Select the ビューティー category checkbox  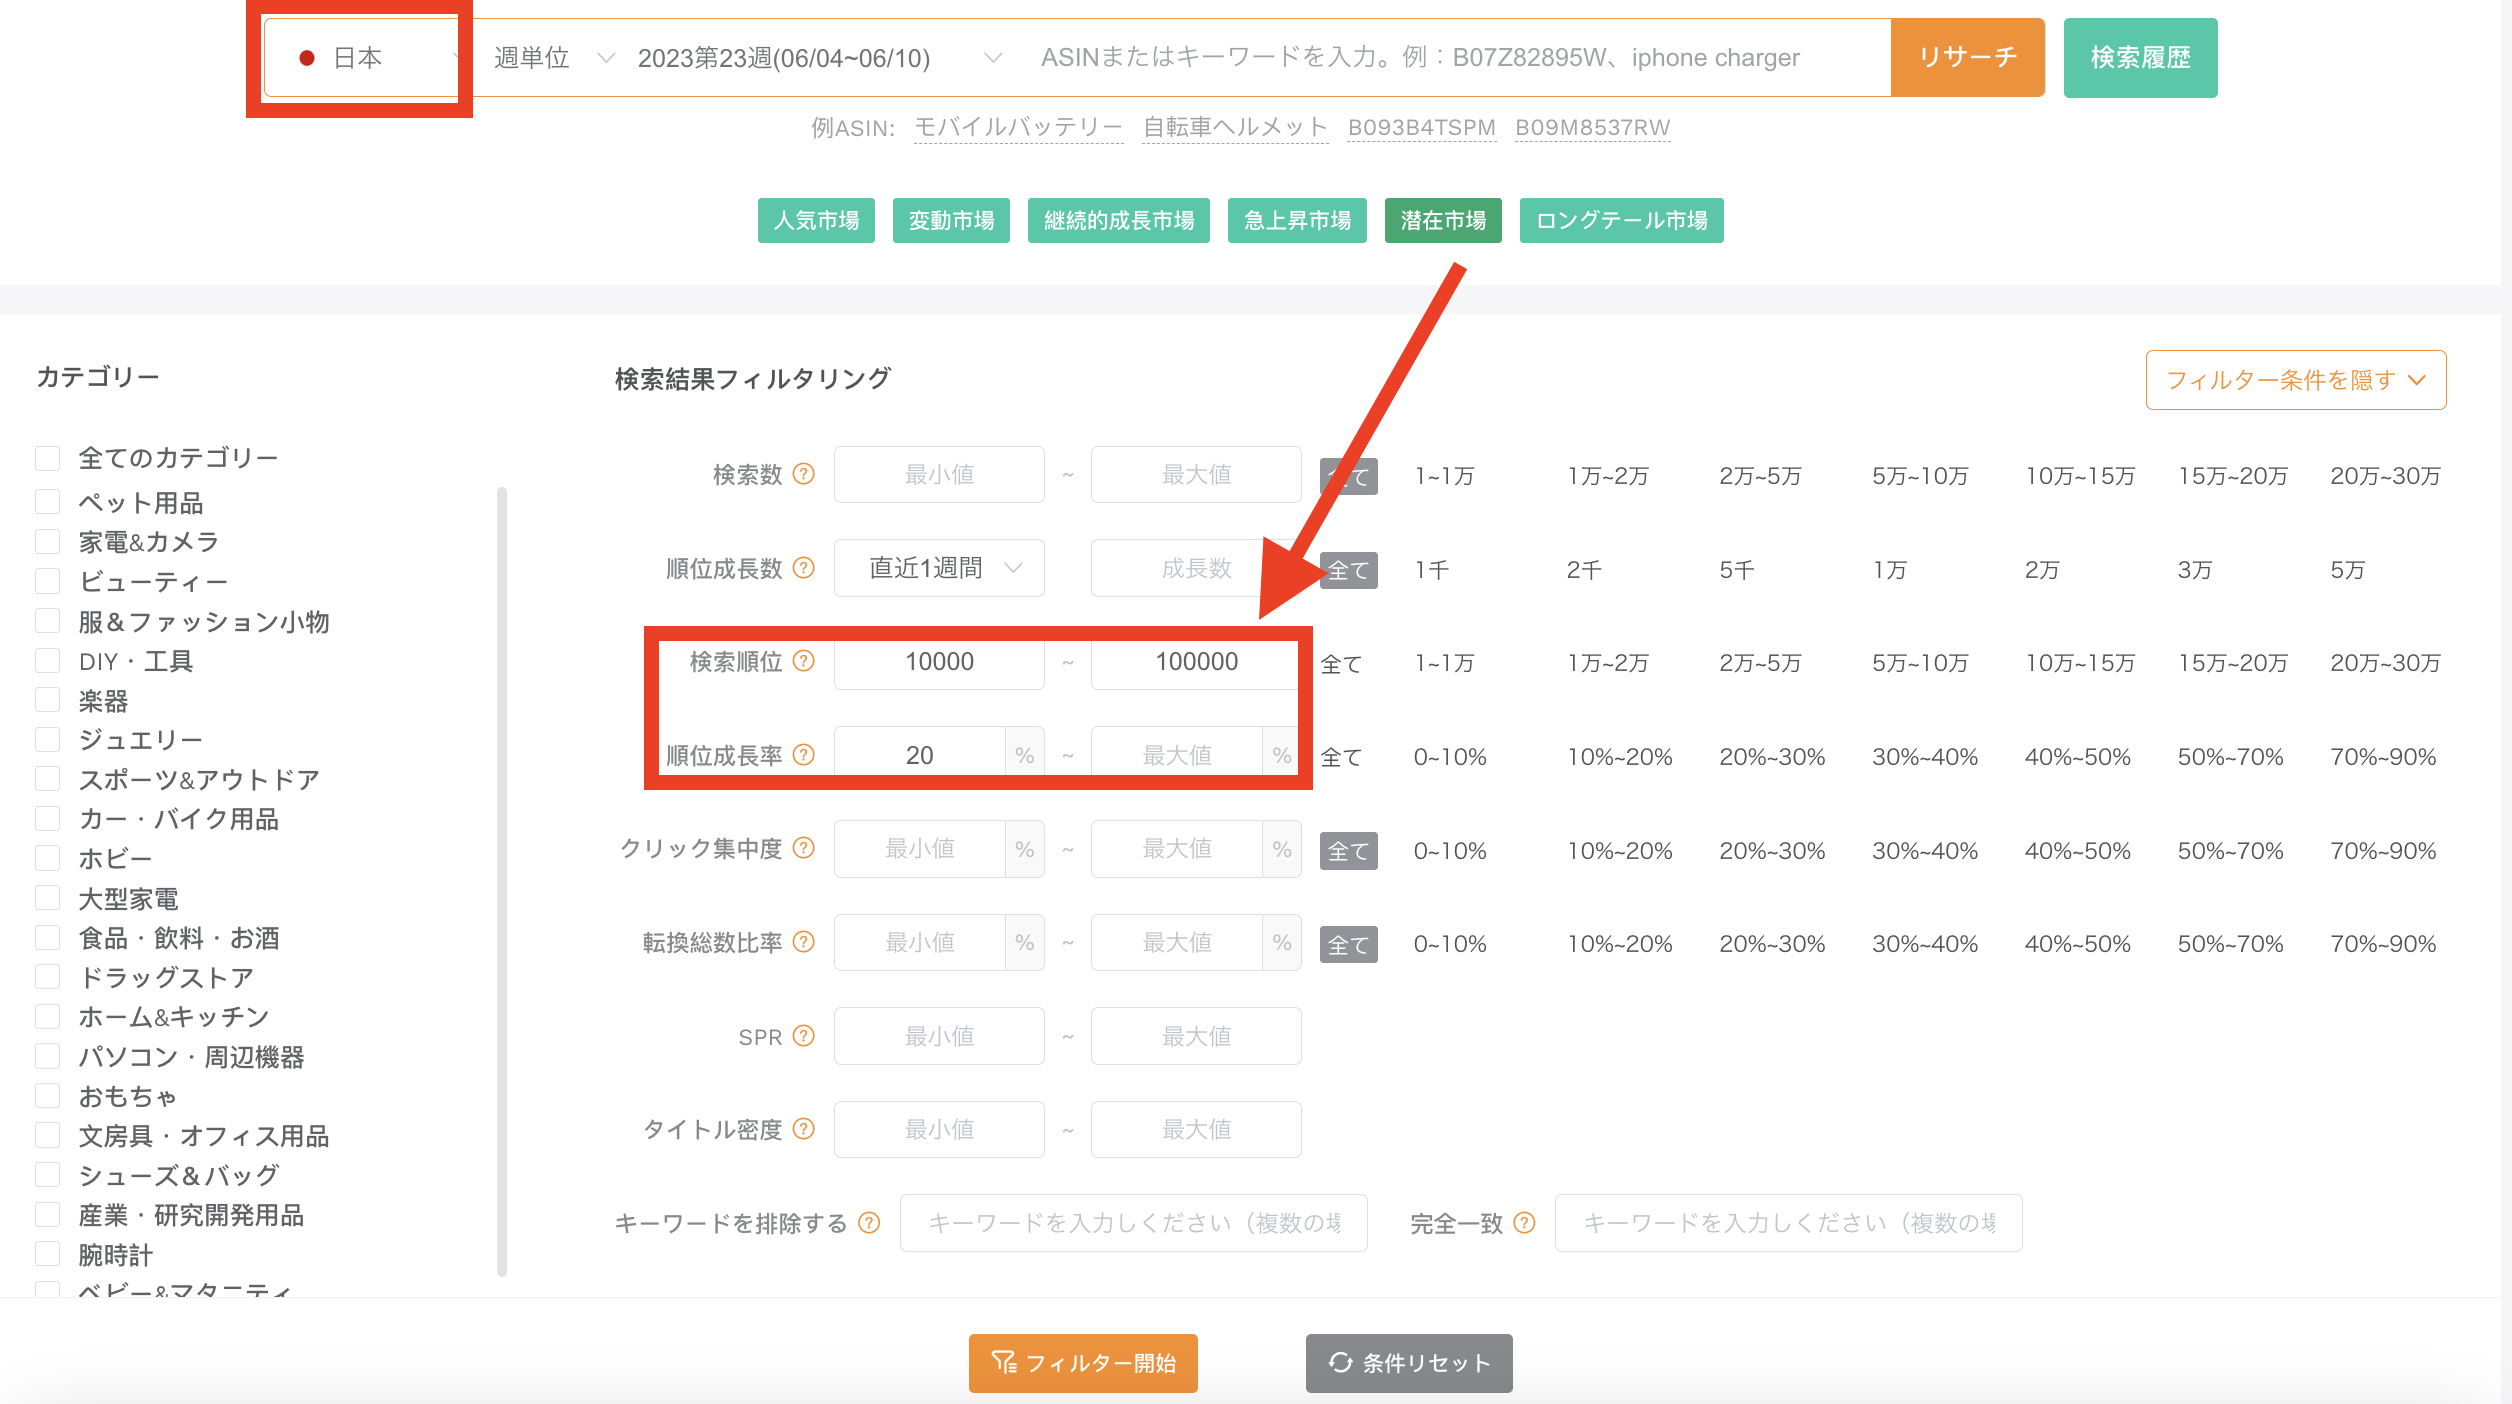[48, 581]
